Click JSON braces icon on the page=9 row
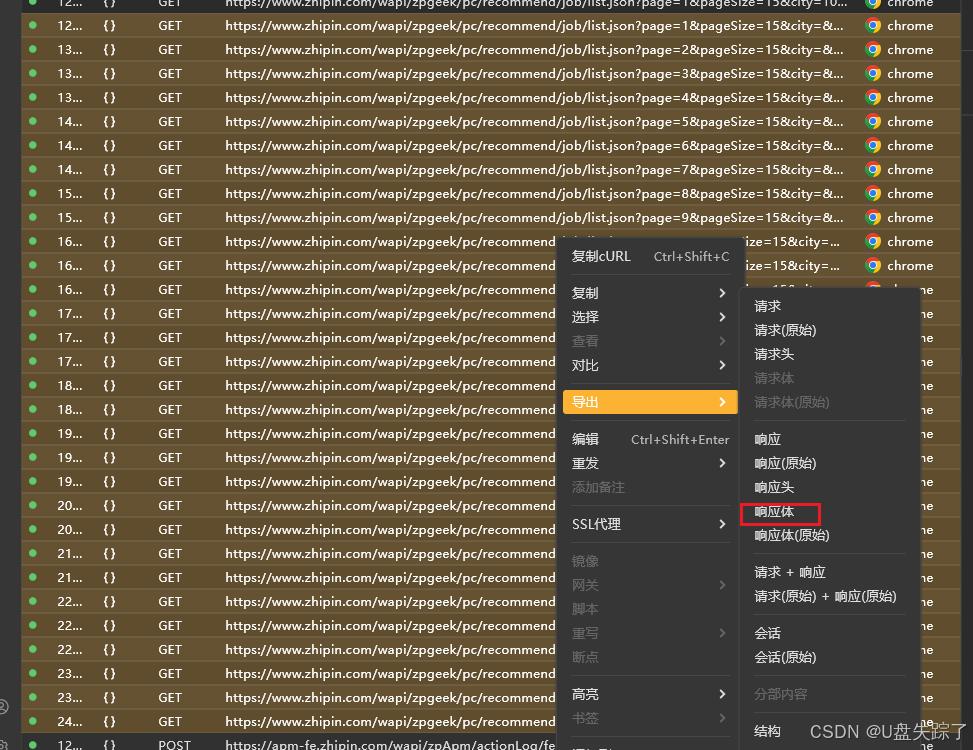The width and height of the screenshot is (973, 750). pyautogui.click(x=109, y=218)
